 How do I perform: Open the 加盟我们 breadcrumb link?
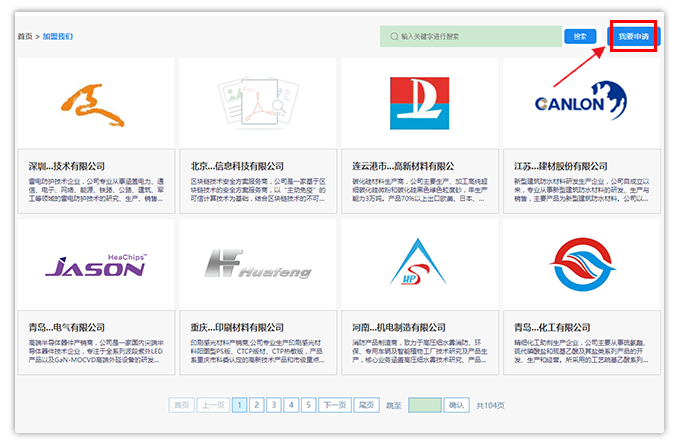tap(57, 36)
